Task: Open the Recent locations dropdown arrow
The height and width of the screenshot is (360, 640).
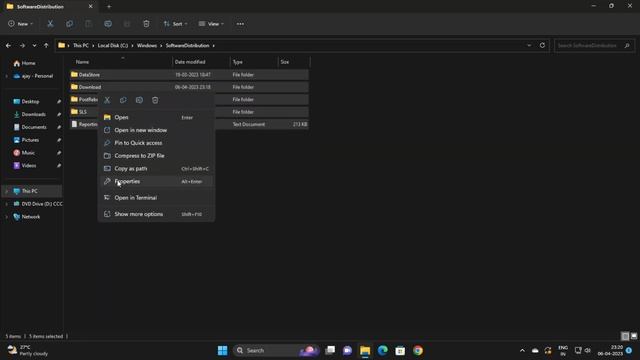Action: click(x=34, y=45)
